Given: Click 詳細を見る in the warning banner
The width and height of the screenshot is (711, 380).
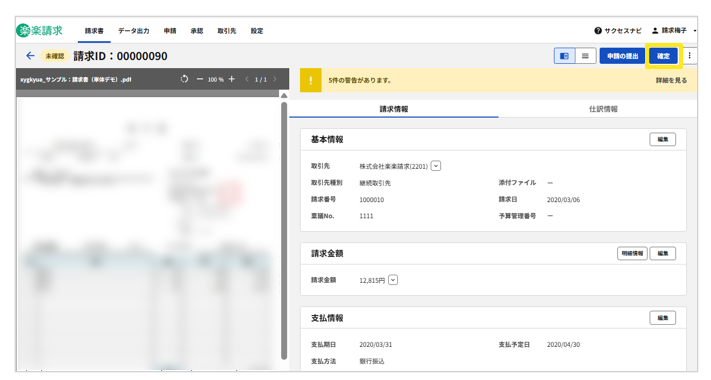Looking at the screenshot, I should (671, 80).
